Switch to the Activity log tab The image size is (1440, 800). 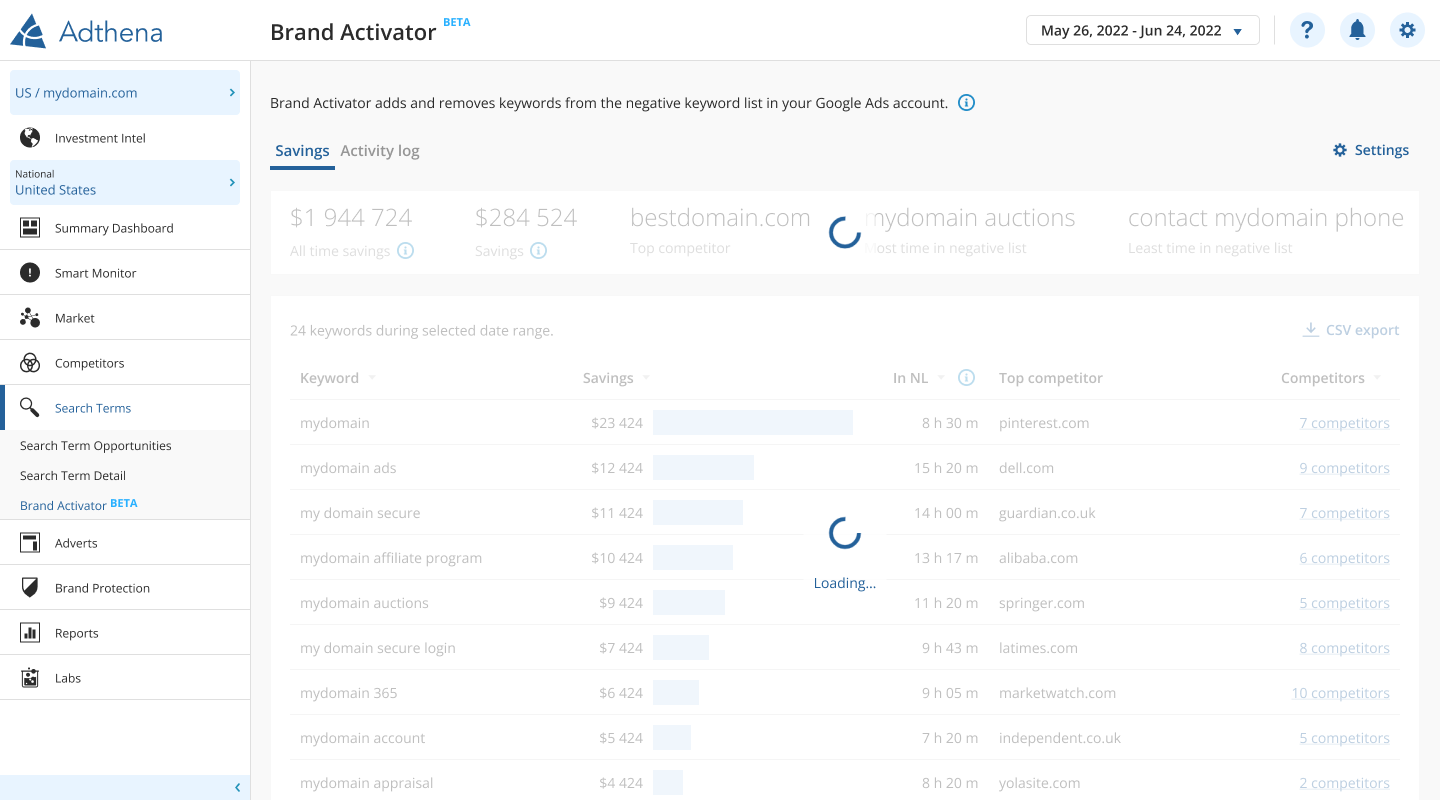click(380, 151)
